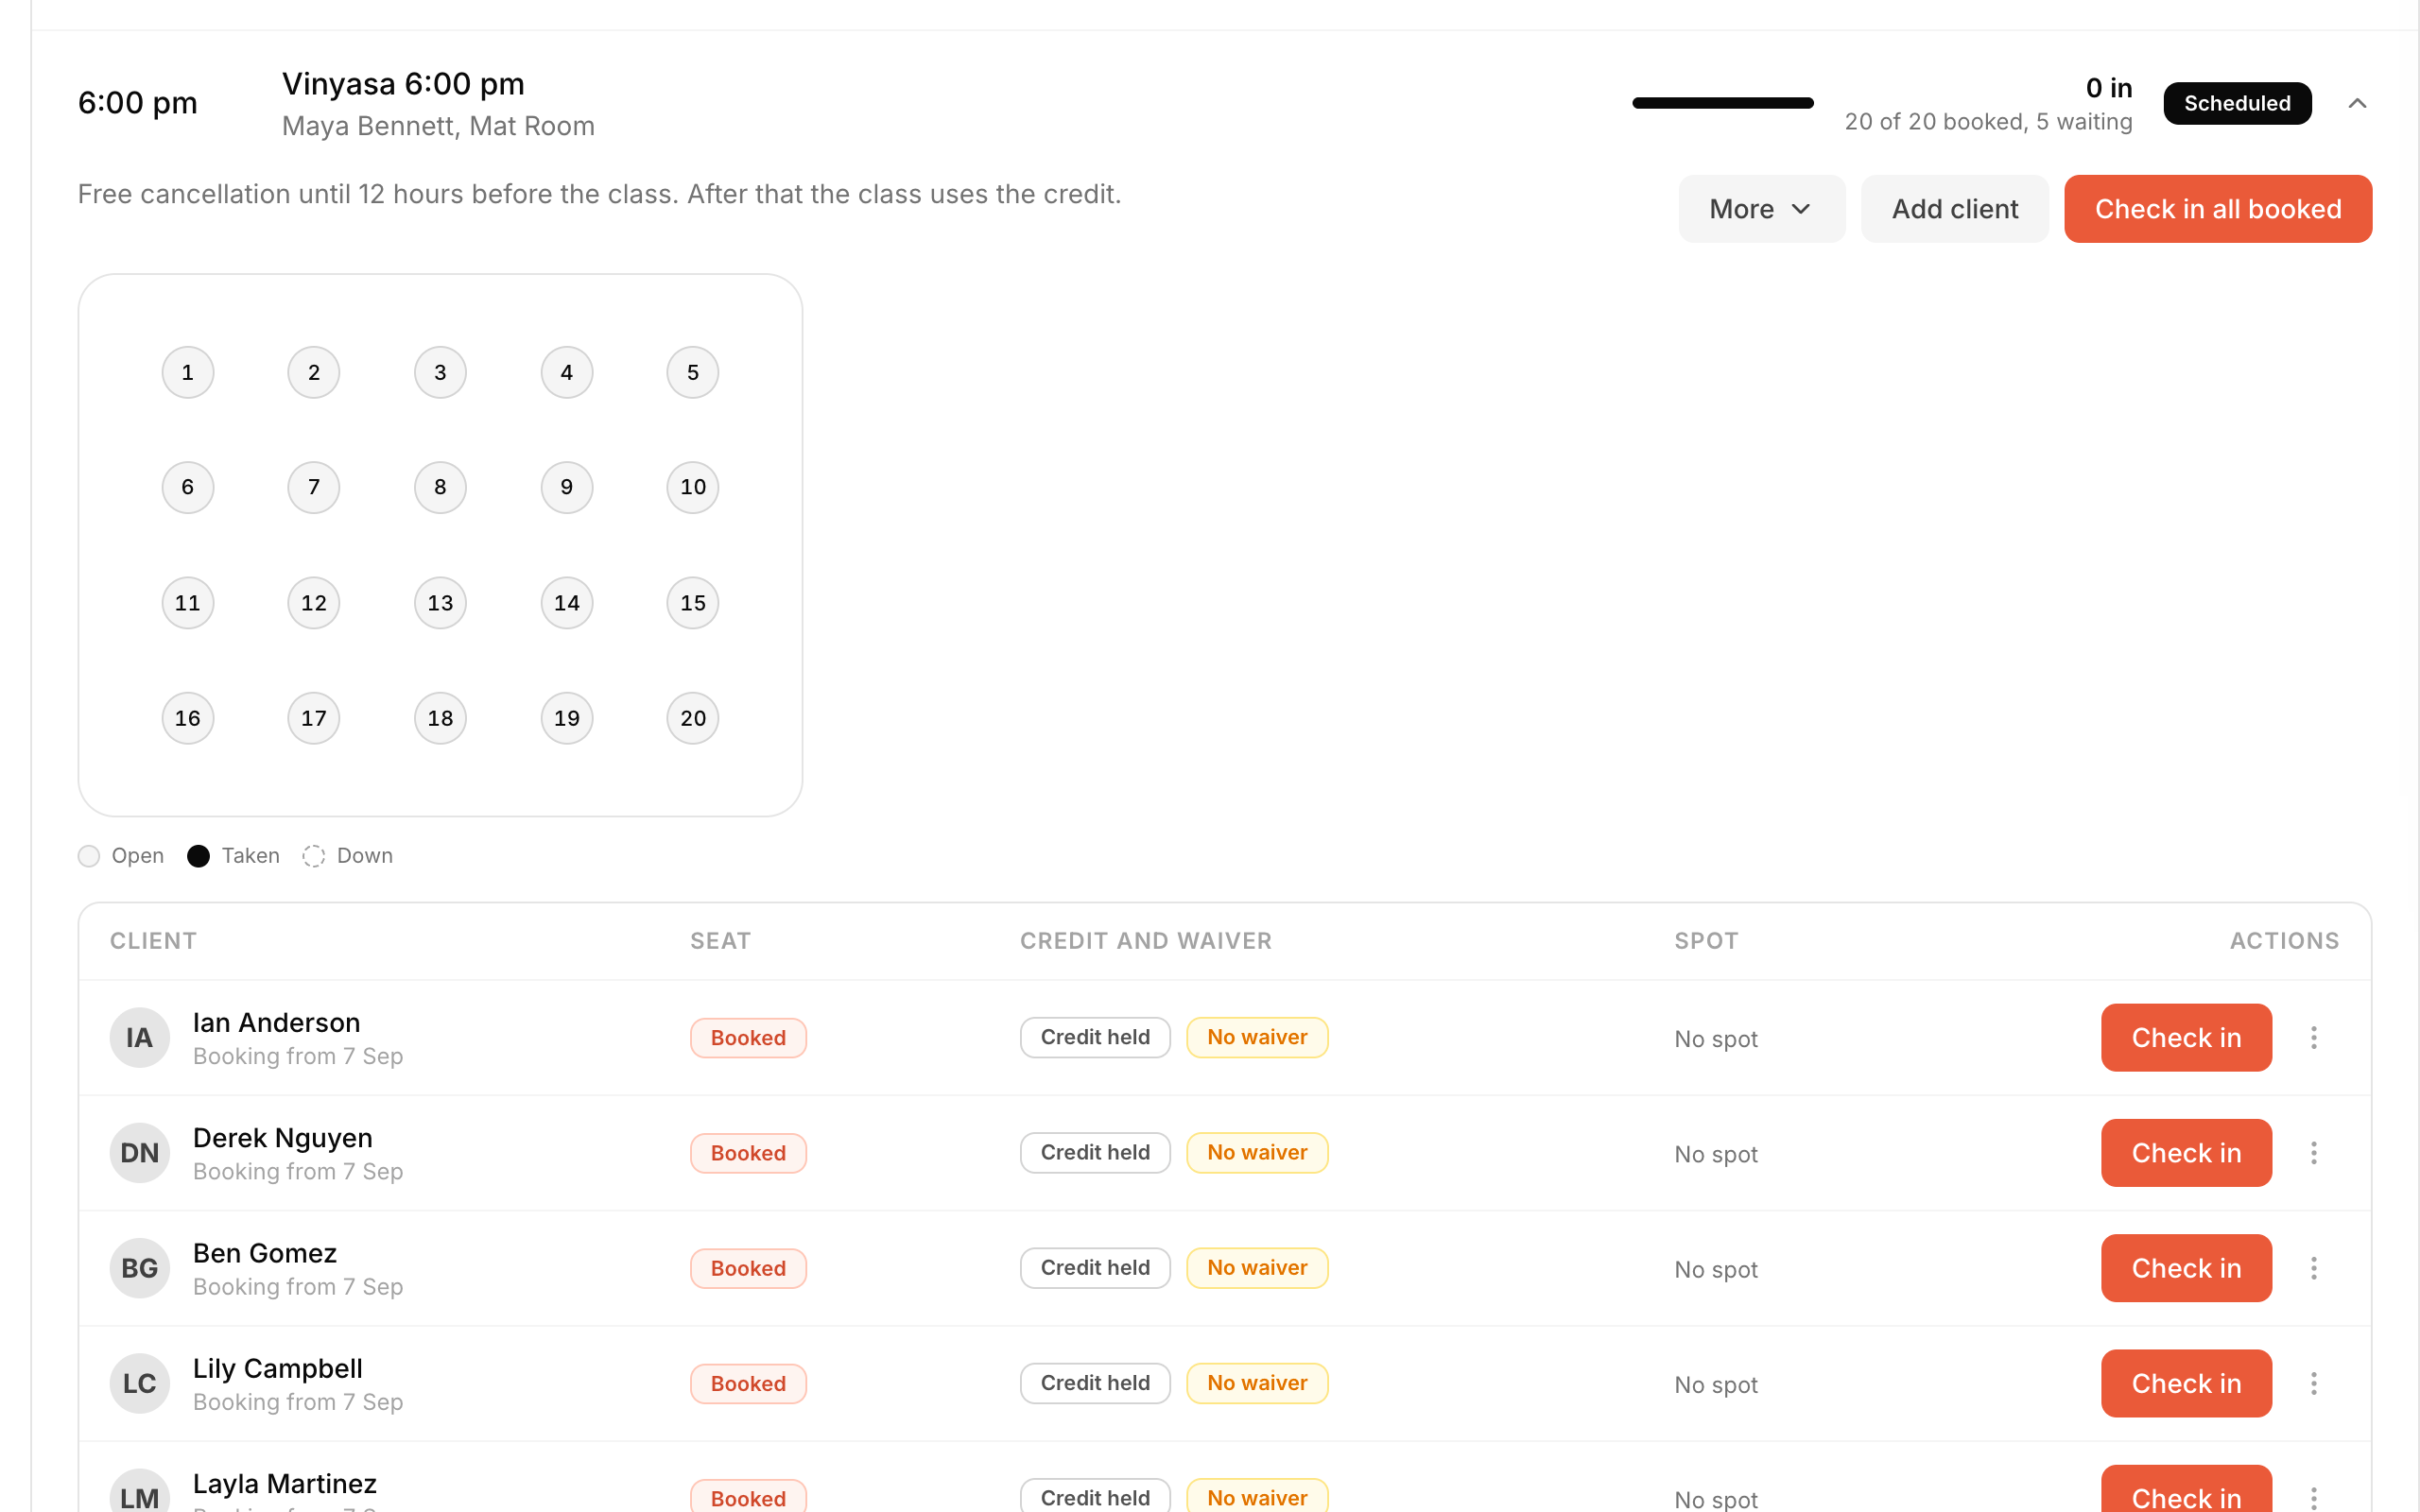Image resolution: width=2420 pixels, height=1512 pixels.
Task: Click Lily Campbell's No spot text
Action: pyautogui.click(x=1716, y=1385)
